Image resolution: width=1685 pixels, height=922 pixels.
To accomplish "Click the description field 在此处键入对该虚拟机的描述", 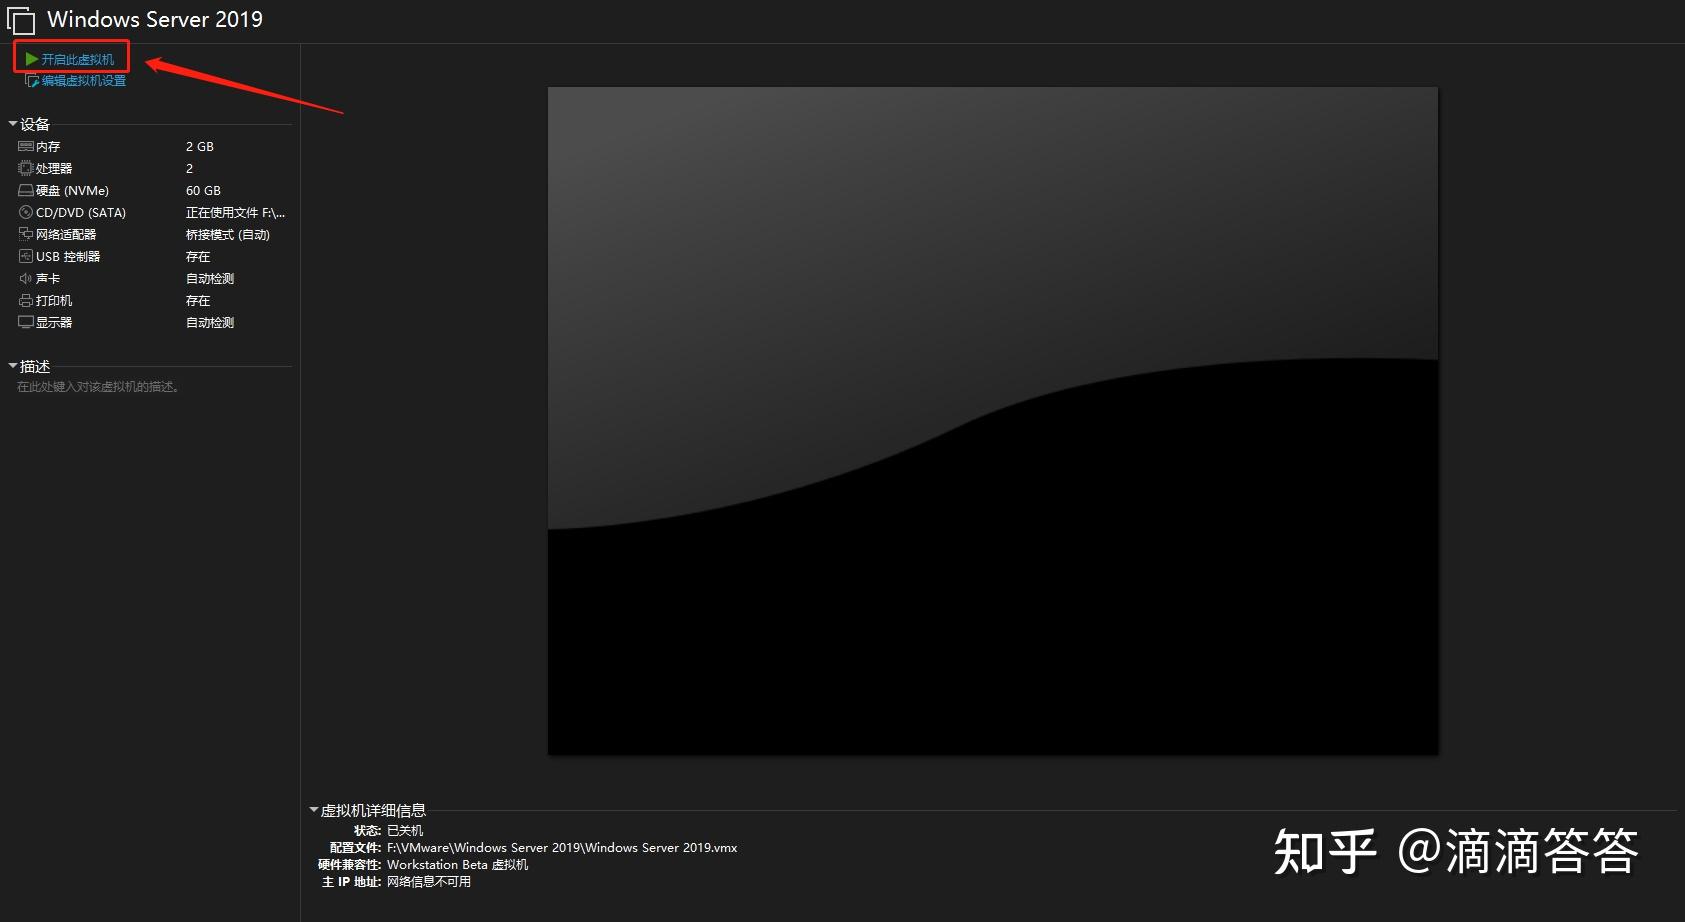I will tap(98, 386).
